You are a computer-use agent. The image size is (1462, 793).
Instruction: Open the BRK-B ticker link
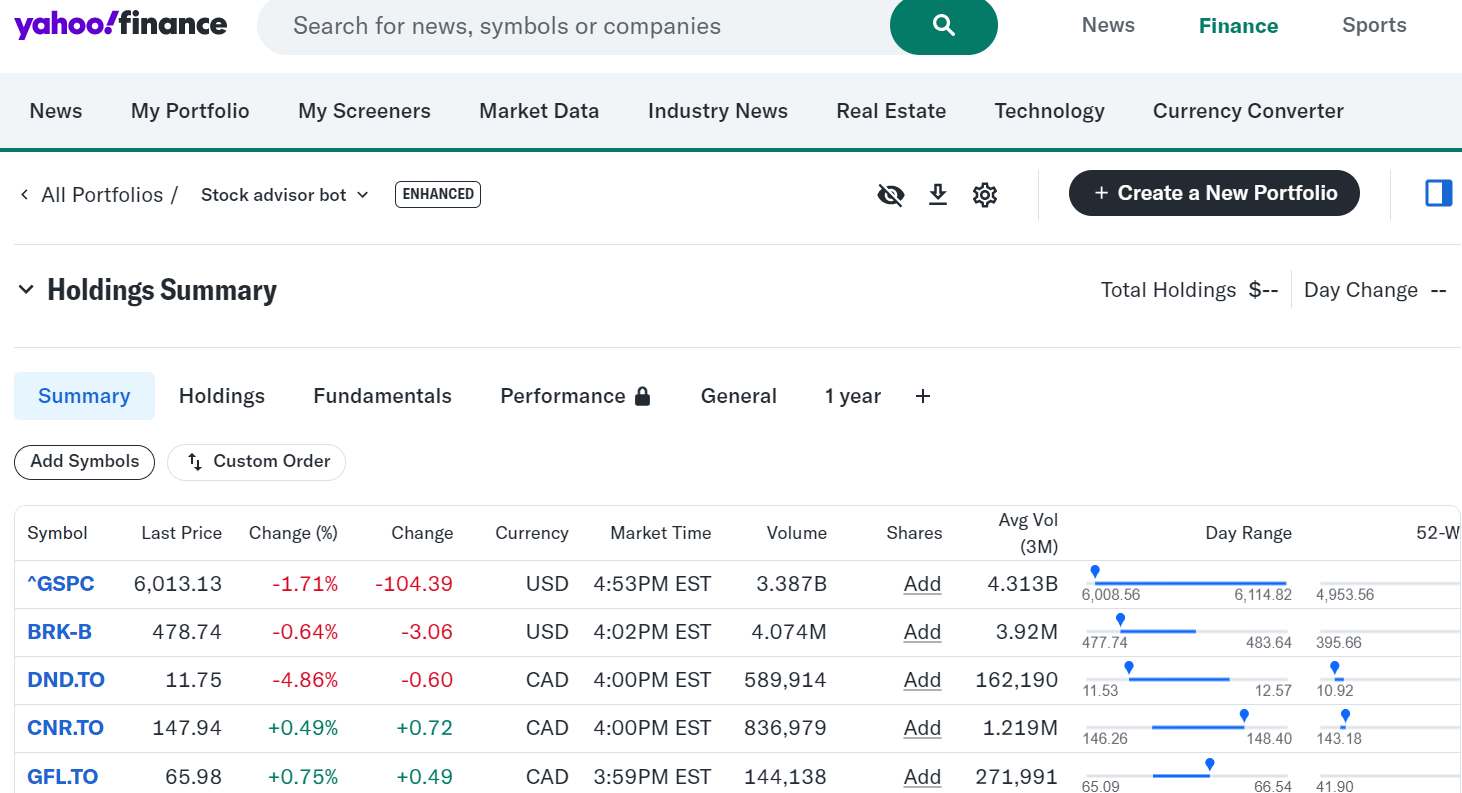[59, 632]
